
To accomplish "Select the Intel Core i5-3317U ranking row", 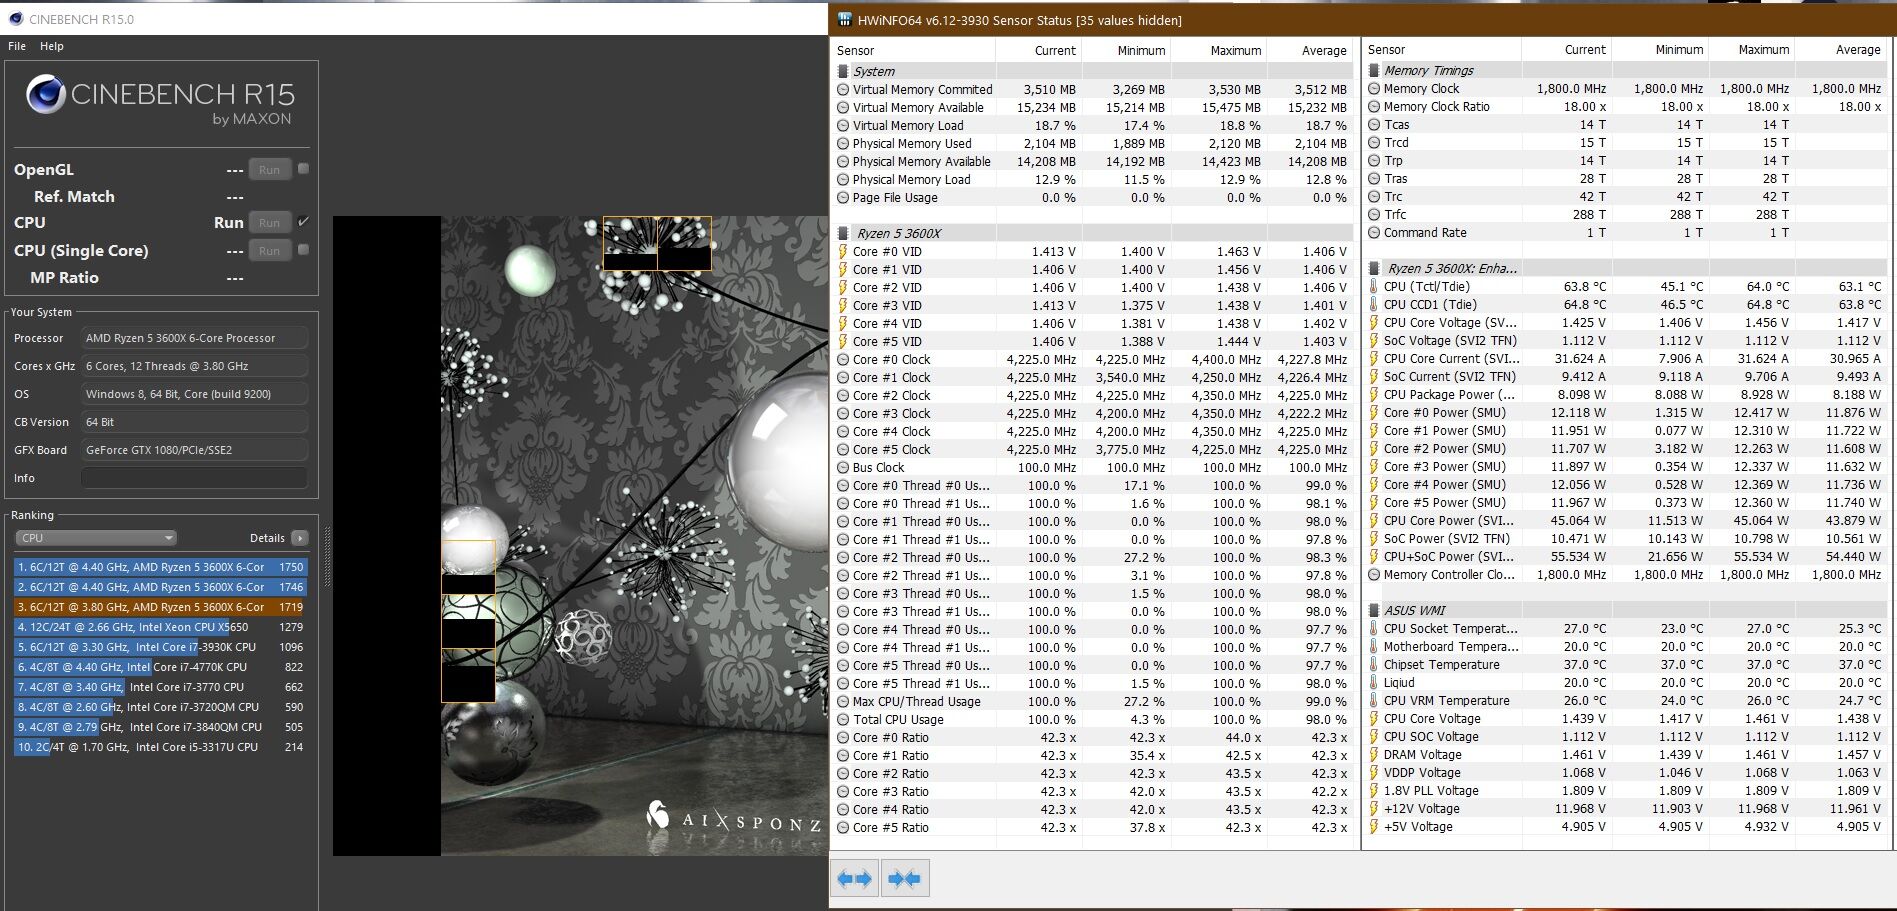I will (160, 747).
